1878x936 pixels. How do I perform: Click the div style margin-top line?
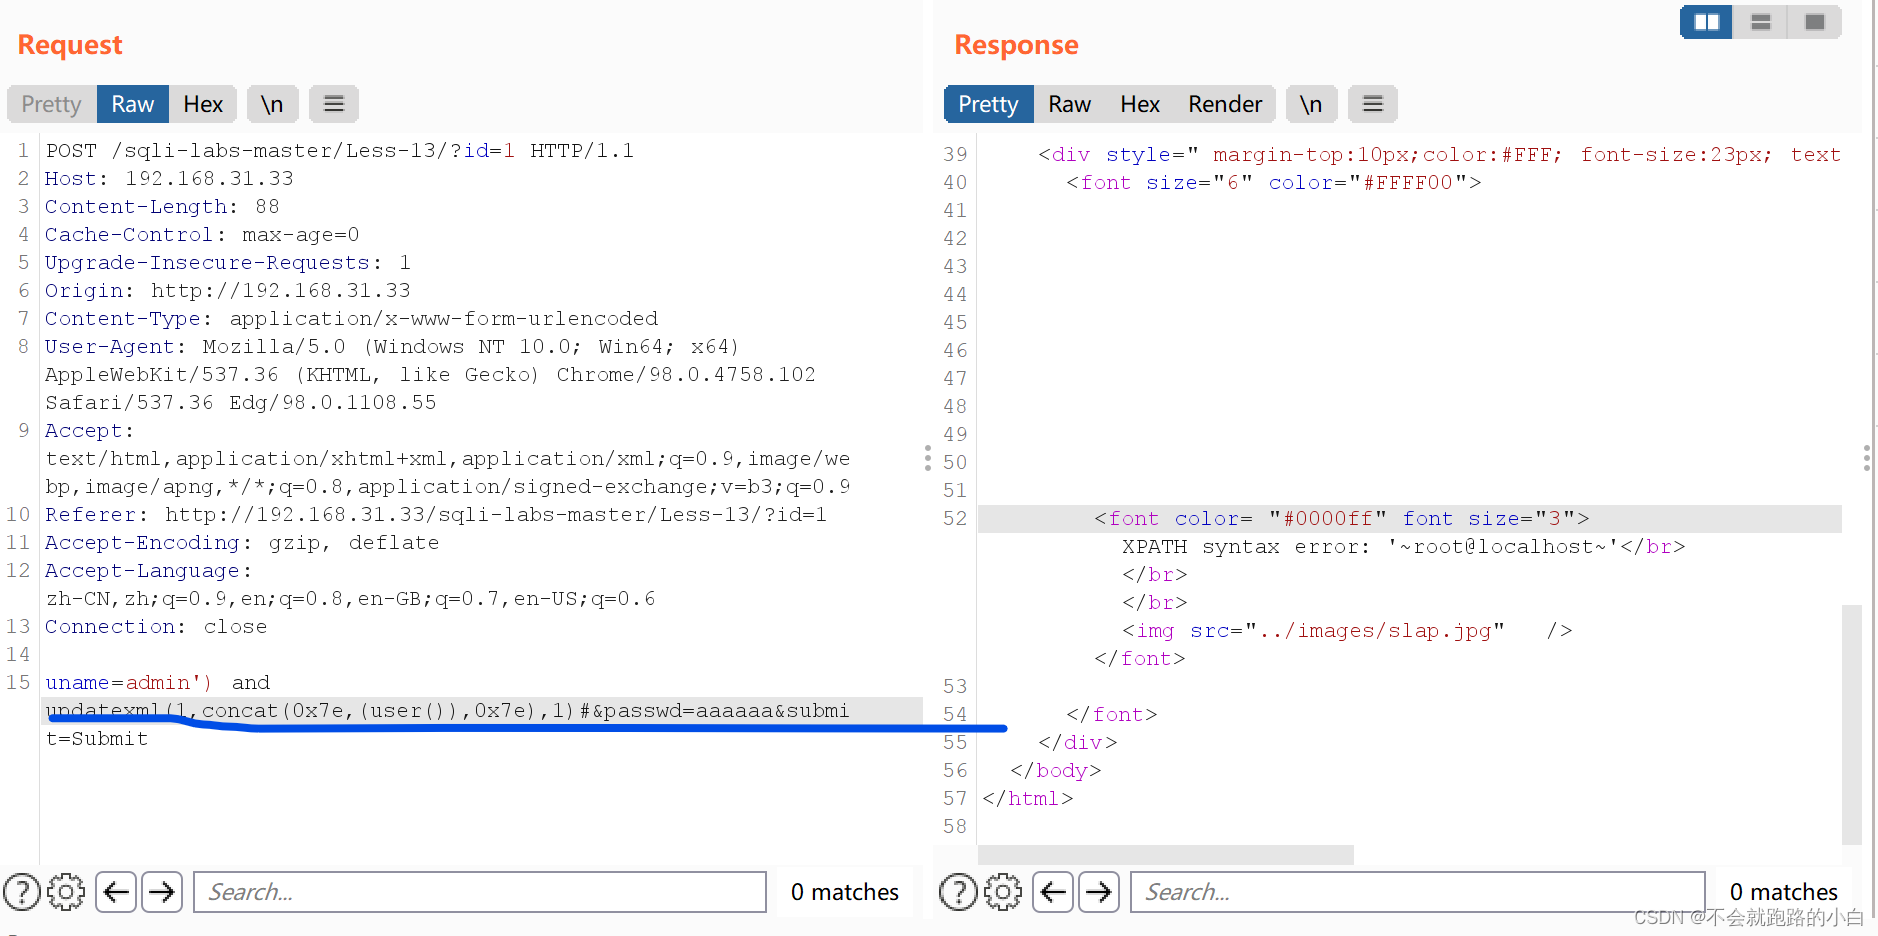(x=1440, y=155)
